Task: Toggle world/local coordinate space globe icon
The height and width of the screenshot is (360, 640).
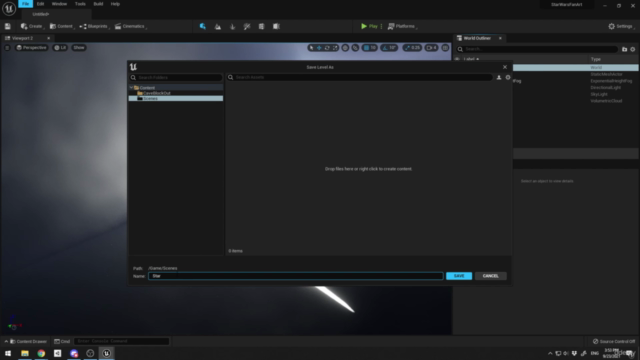Action: point(345,48)
